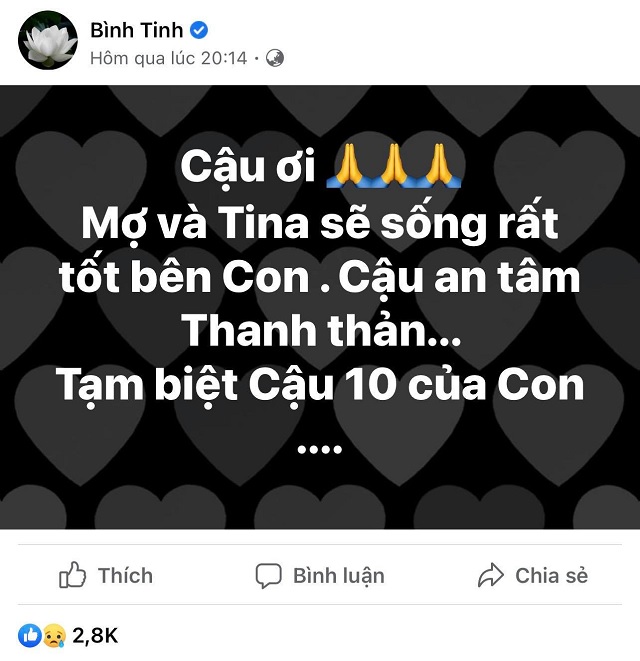Click the blue like reaction icon
Image resolution: width=640 pixels, height=661 pixels.
tap(30, 634)
